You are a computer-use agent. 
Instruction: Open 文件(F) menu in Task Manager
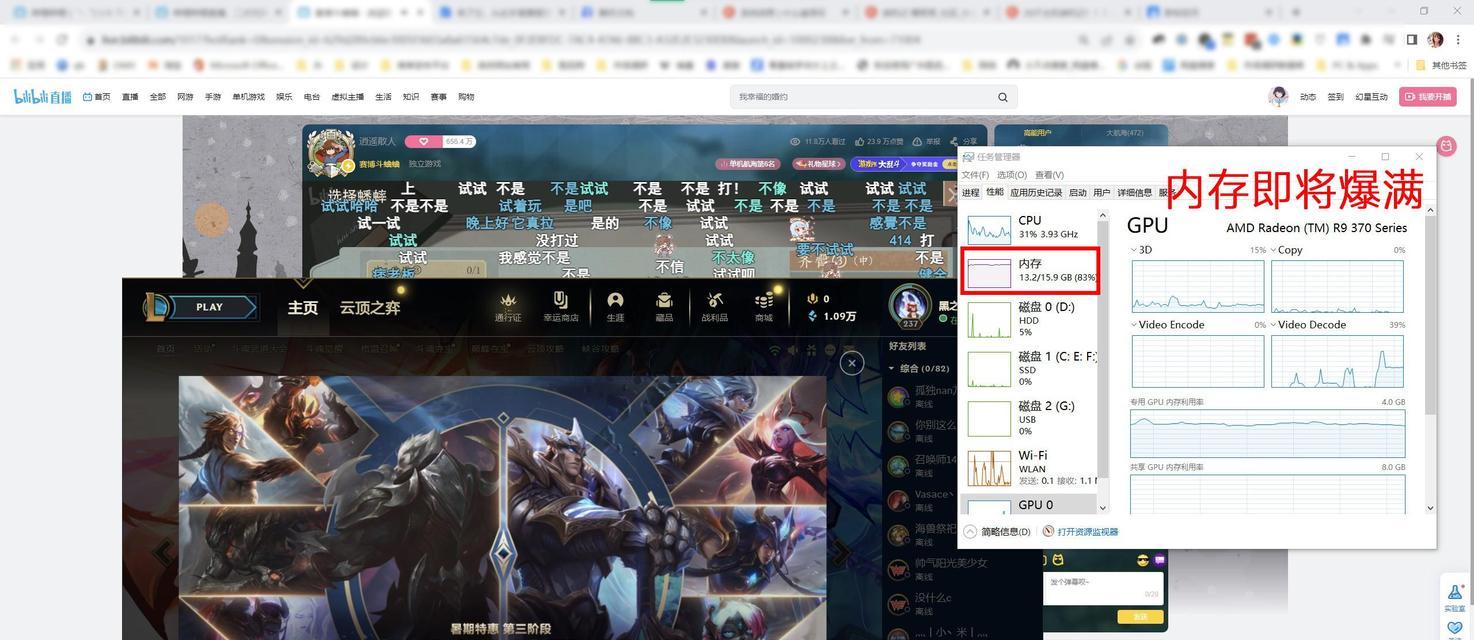[975, 175]
